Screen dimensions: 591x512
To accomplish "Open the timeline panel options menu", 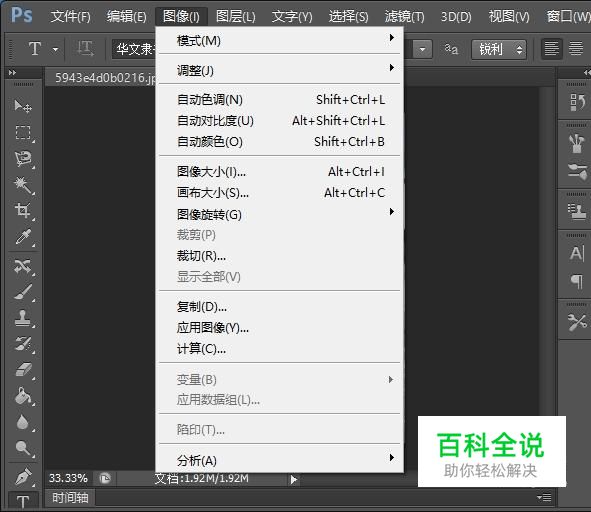I will coord(544,498).
